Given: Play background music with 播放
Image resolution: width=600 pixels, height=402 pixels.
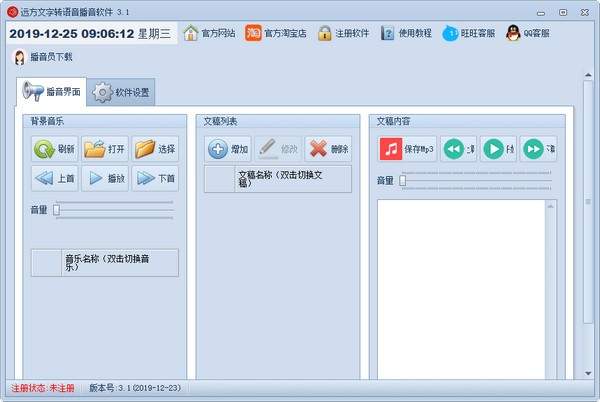Looking at the screenshot, I should [105, 179].
